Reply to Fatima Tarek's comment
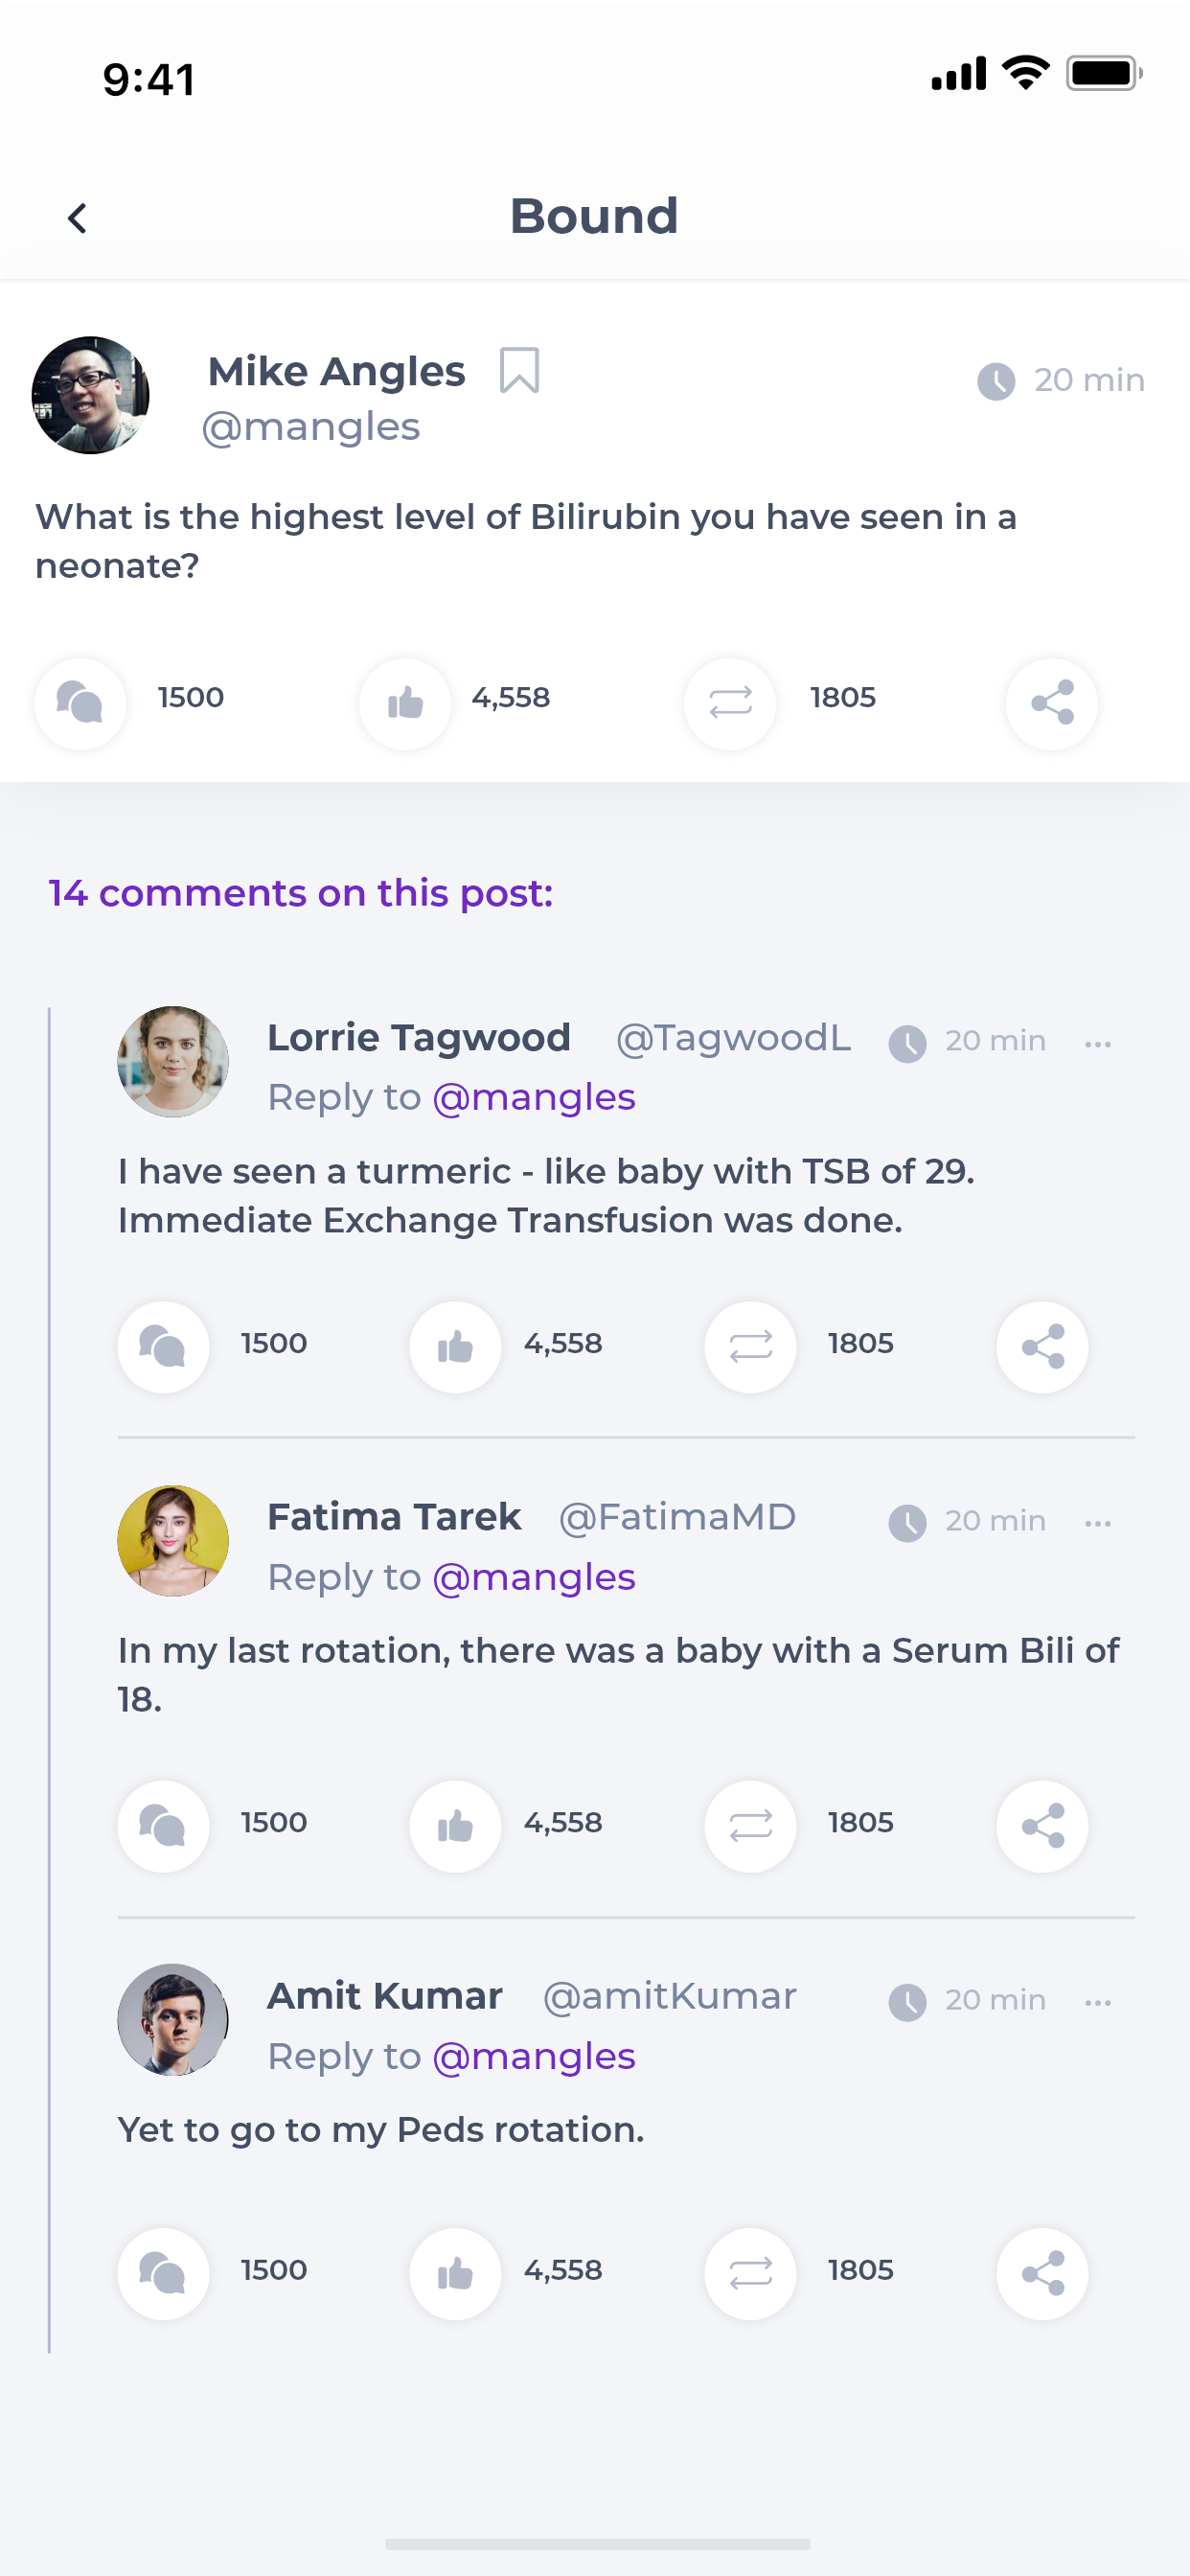This screenshot has height=2576, width=1190. point(164,1826)
